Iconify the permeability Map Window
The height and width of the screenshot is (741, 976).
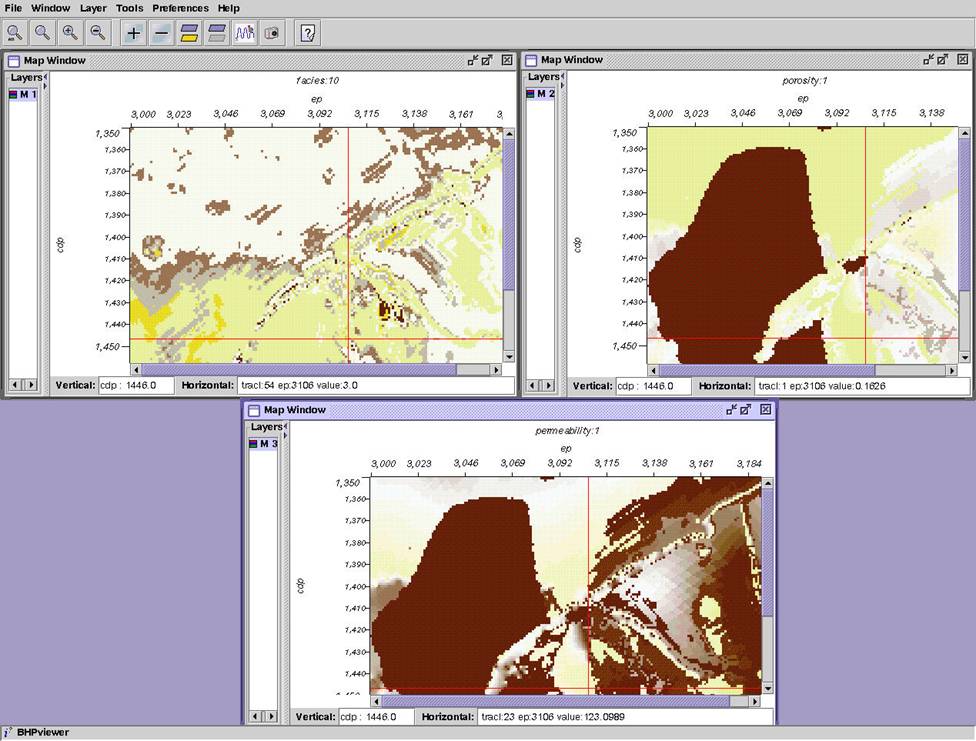coord(731,409)
